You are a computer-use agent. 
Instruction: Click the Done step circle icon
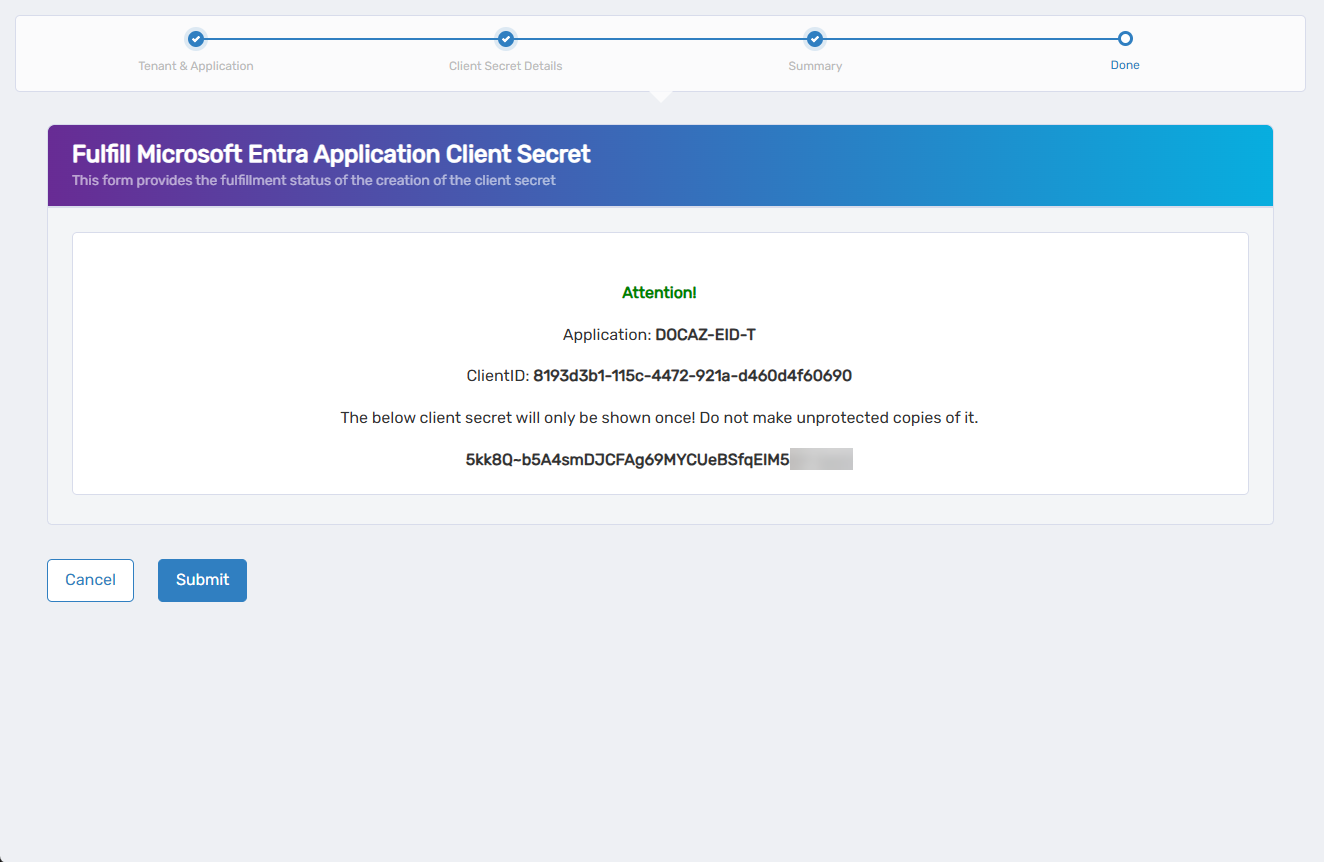(x=1125, y=39)
